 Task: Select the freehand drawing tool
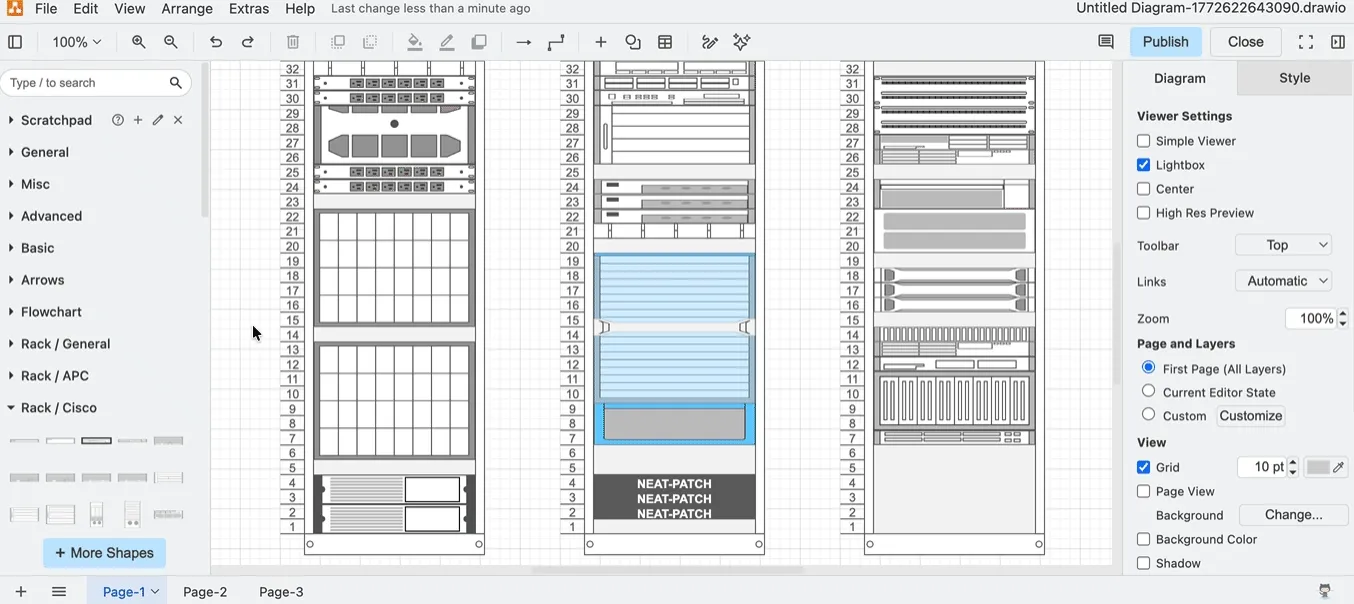pyautogui.click(x=710, y=42)
